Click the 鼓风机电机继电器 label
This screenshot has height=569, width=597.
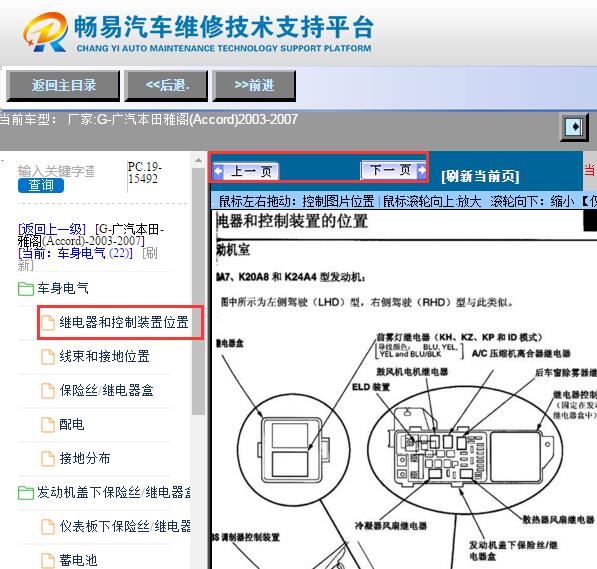(412, 371)
